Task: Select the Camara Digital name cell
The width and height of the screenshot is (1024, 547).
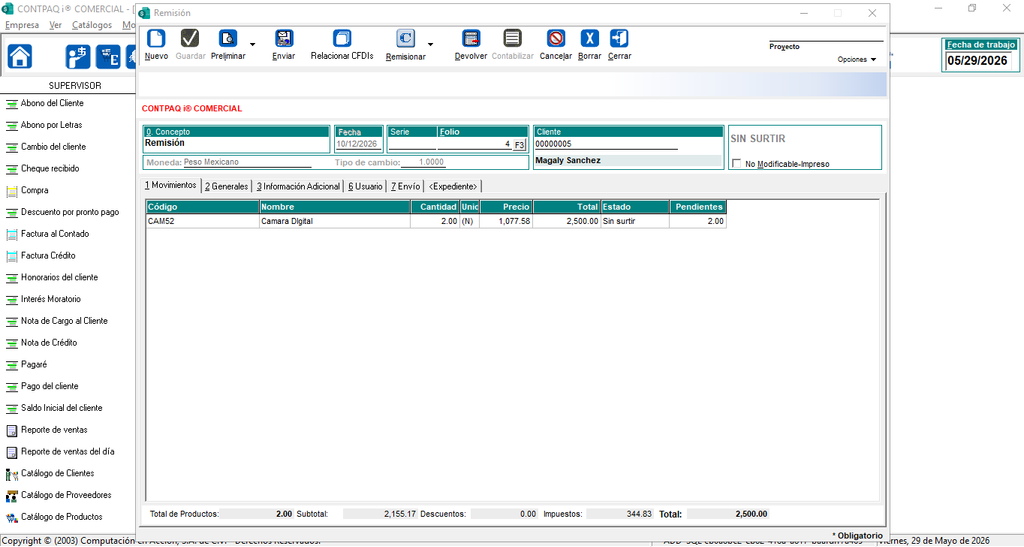Action: click(335, 221)
